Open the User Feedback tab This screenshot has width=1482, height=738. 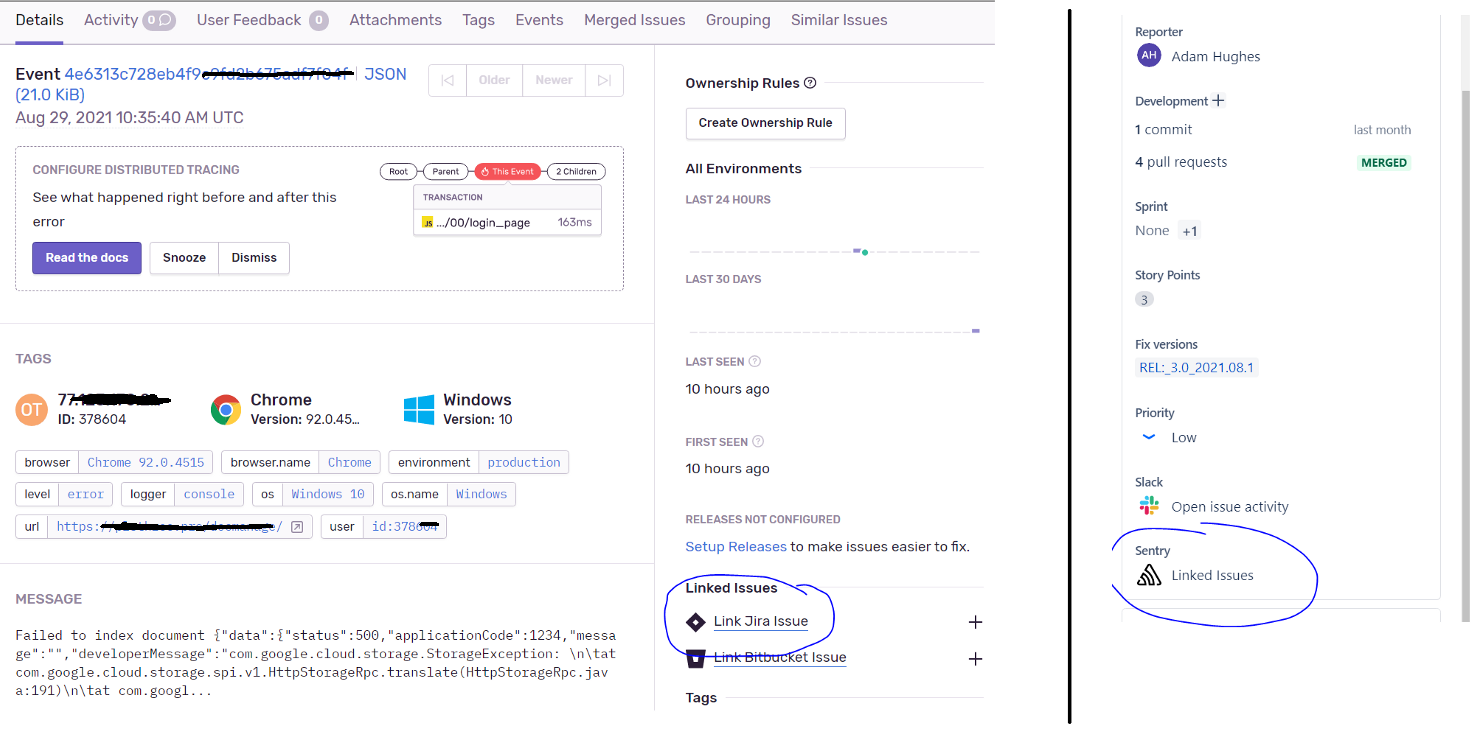pyautogui.click(x=247, y=19)
